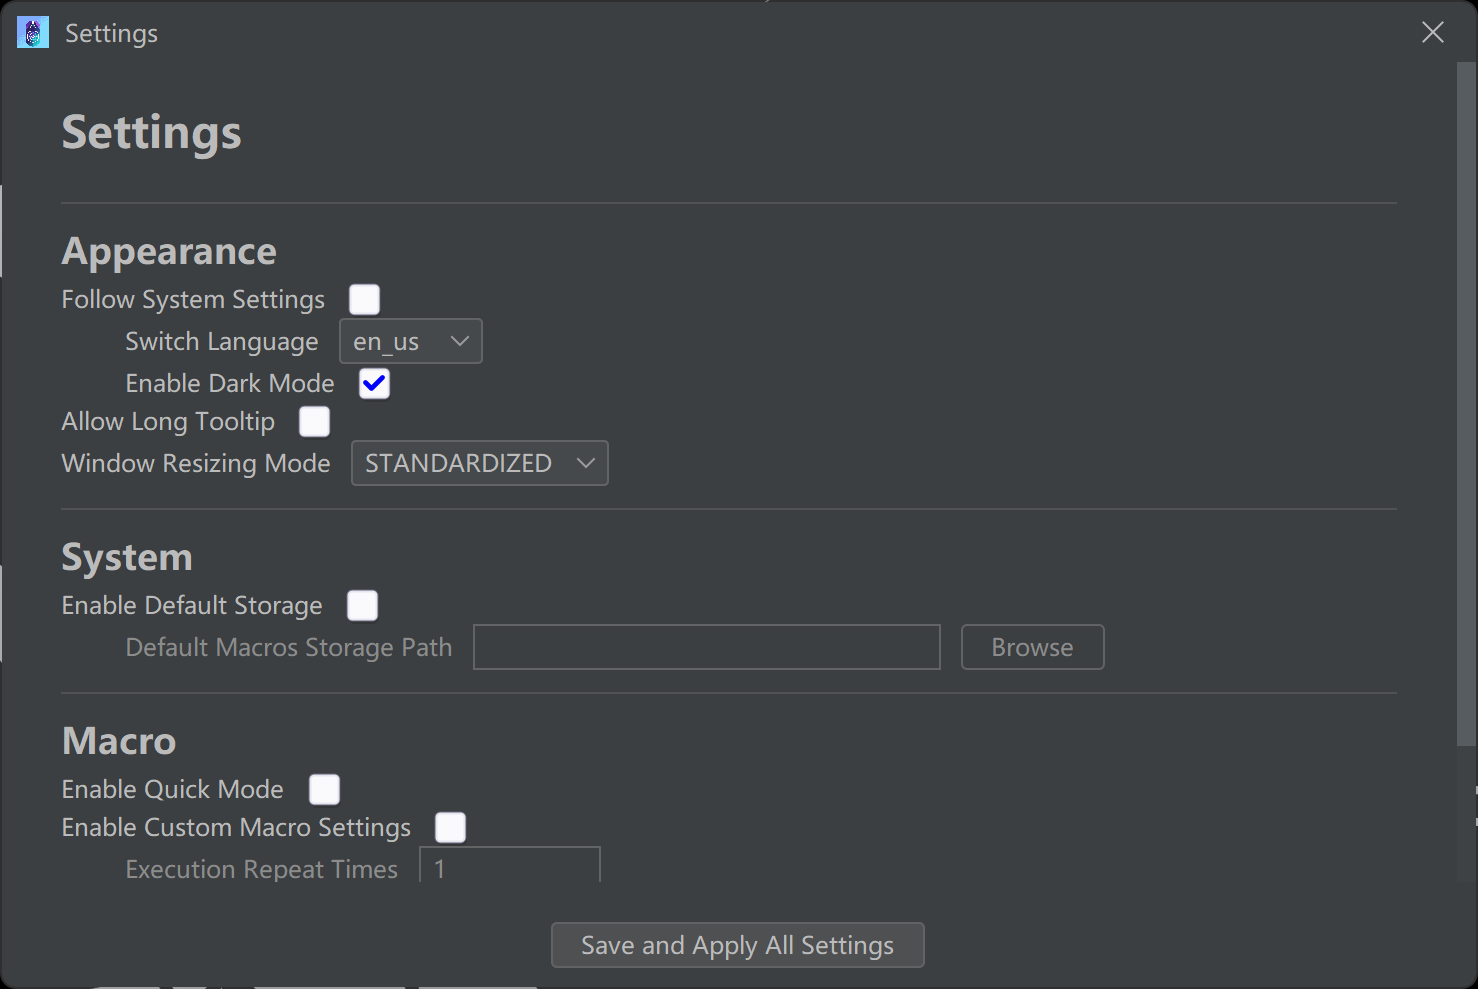Enable Follow System Settings checkbox
1478x989 pixels.
[x=364, y=299]
